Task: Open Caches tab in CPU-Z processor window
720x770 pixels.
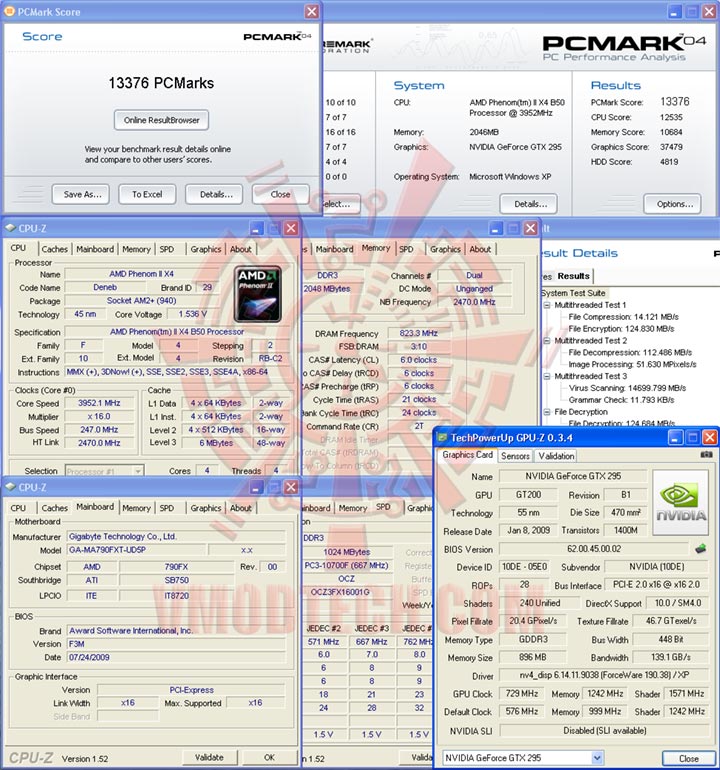Action: [55, 249]
